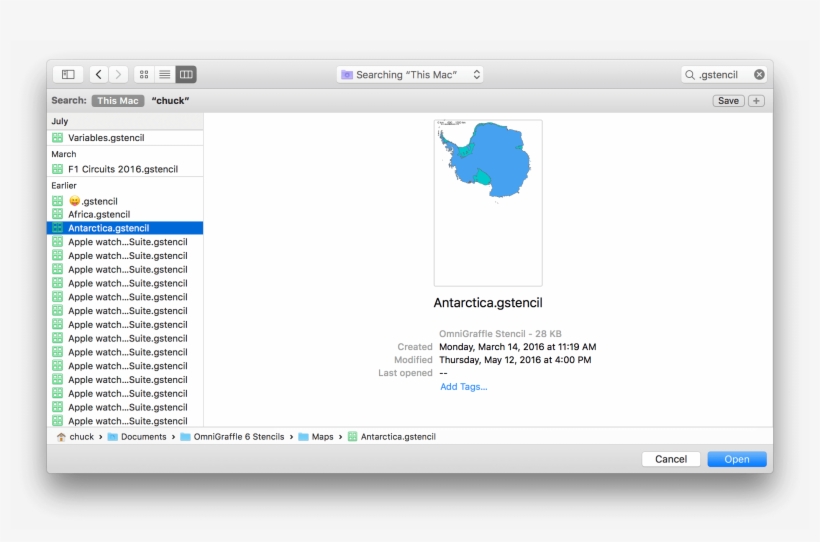Screen dimensions: 820x542
Task: Click the Antarctica.gstencil preview title
Action: (x=488, y=302)
